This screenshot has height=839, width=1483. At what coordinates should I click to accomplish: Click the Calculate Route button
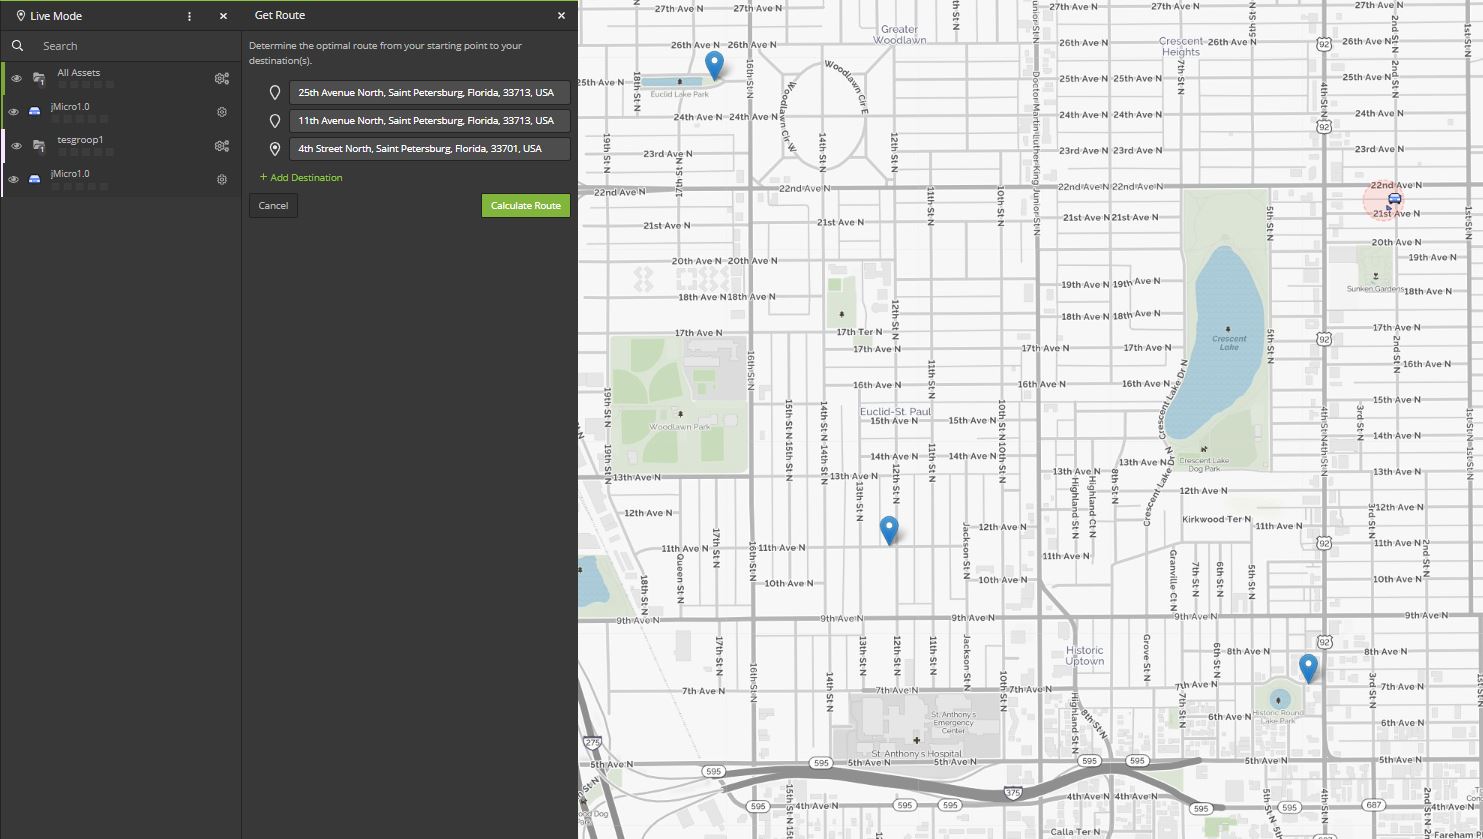[x=525, y=205]
